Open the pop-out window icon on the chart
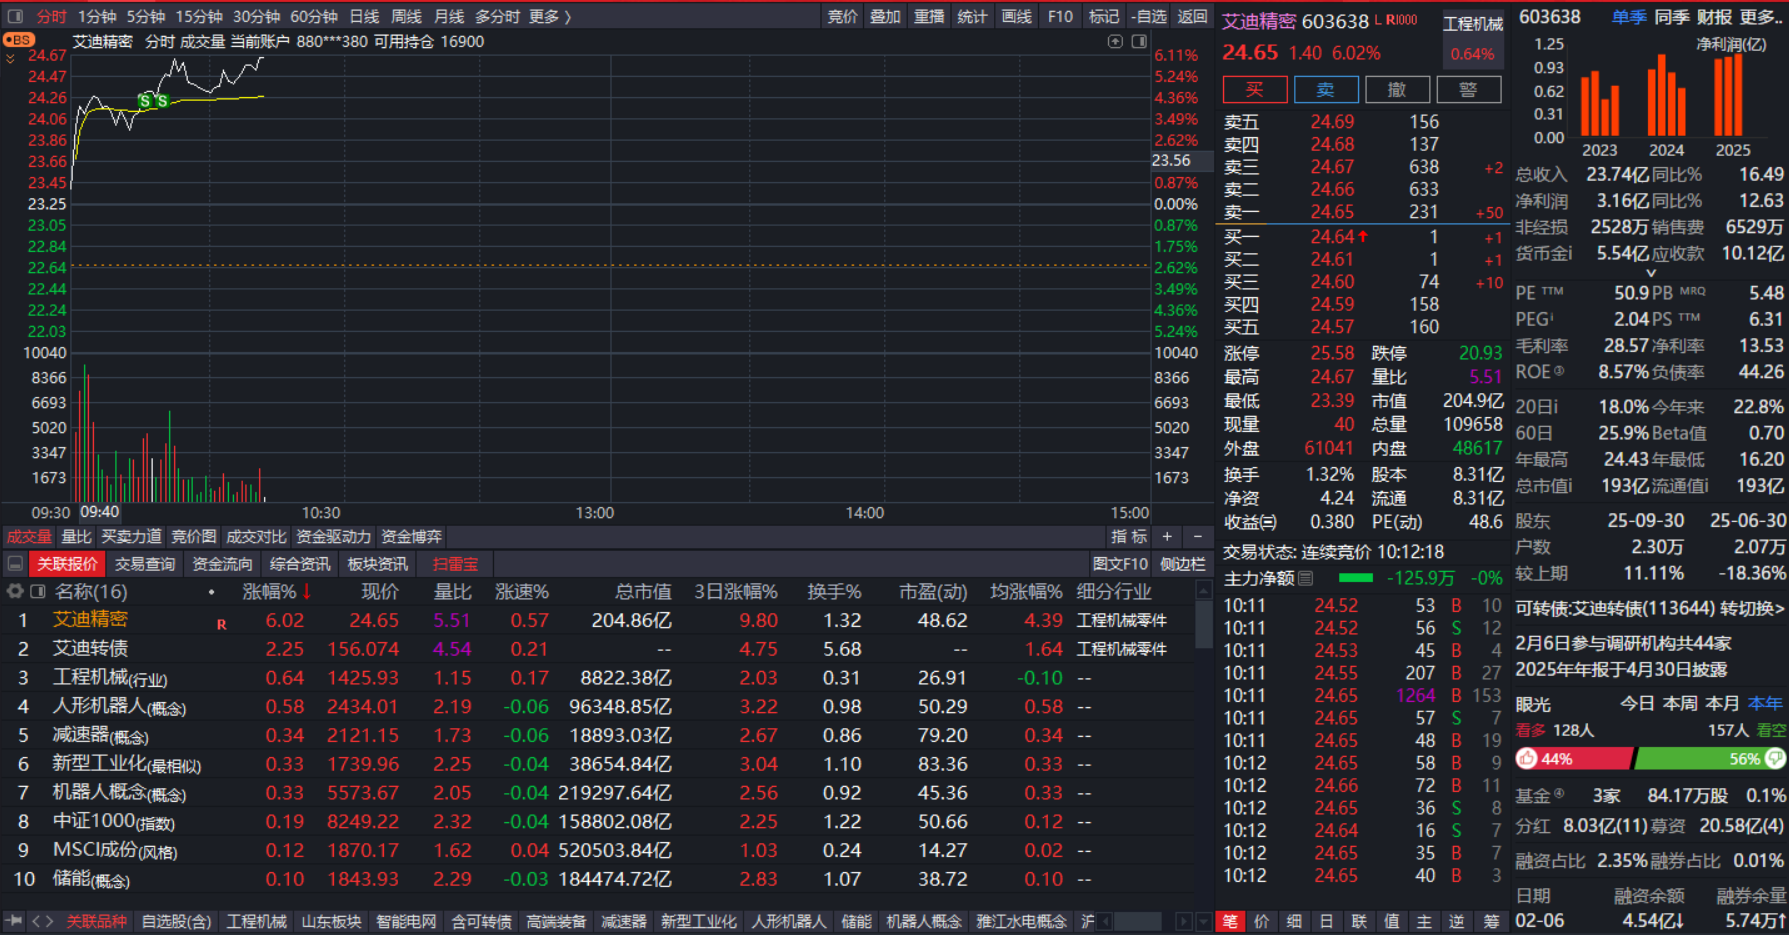Image resolution: width=1789 pixels, height=935 pixels. tap(1115, 41)
